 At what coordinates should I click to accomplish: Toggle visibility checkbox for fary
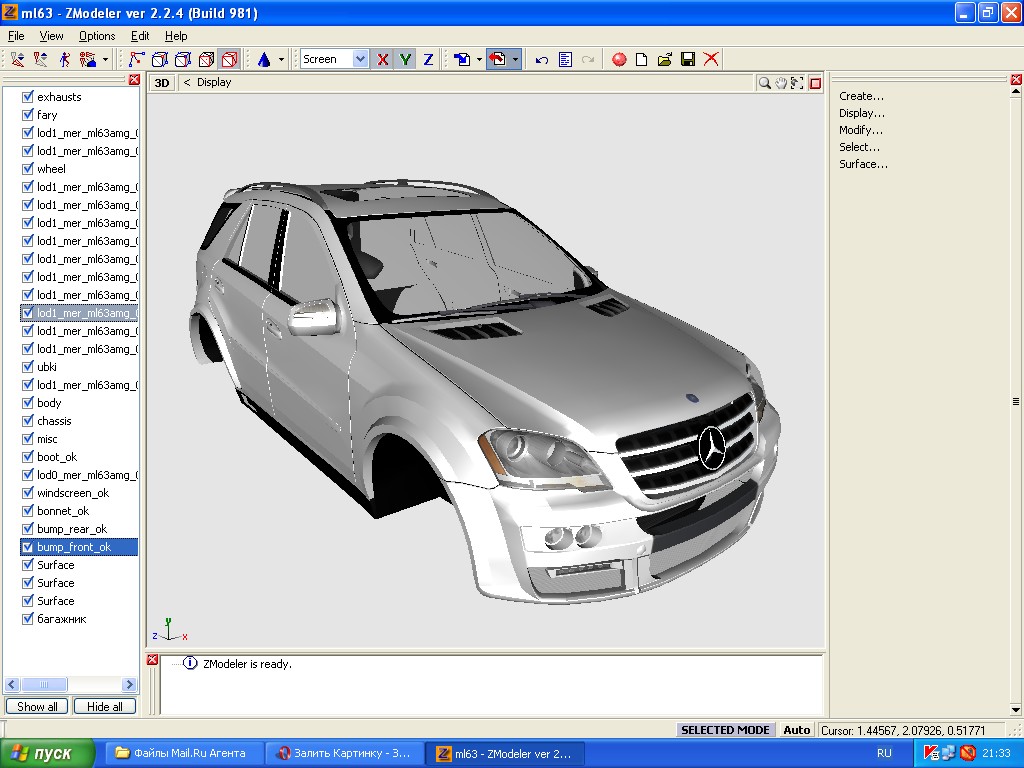[27, 115]
